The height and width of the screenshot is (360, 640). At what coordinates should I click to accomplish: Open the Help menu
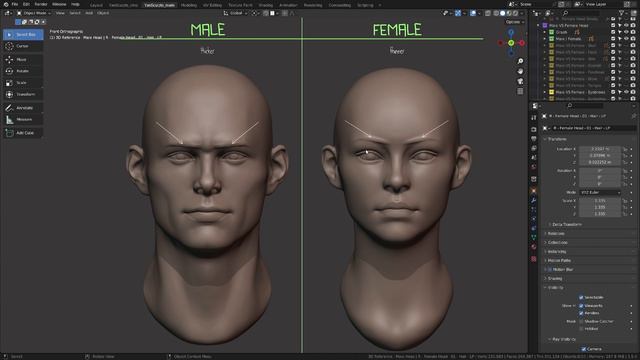[76, 4]
